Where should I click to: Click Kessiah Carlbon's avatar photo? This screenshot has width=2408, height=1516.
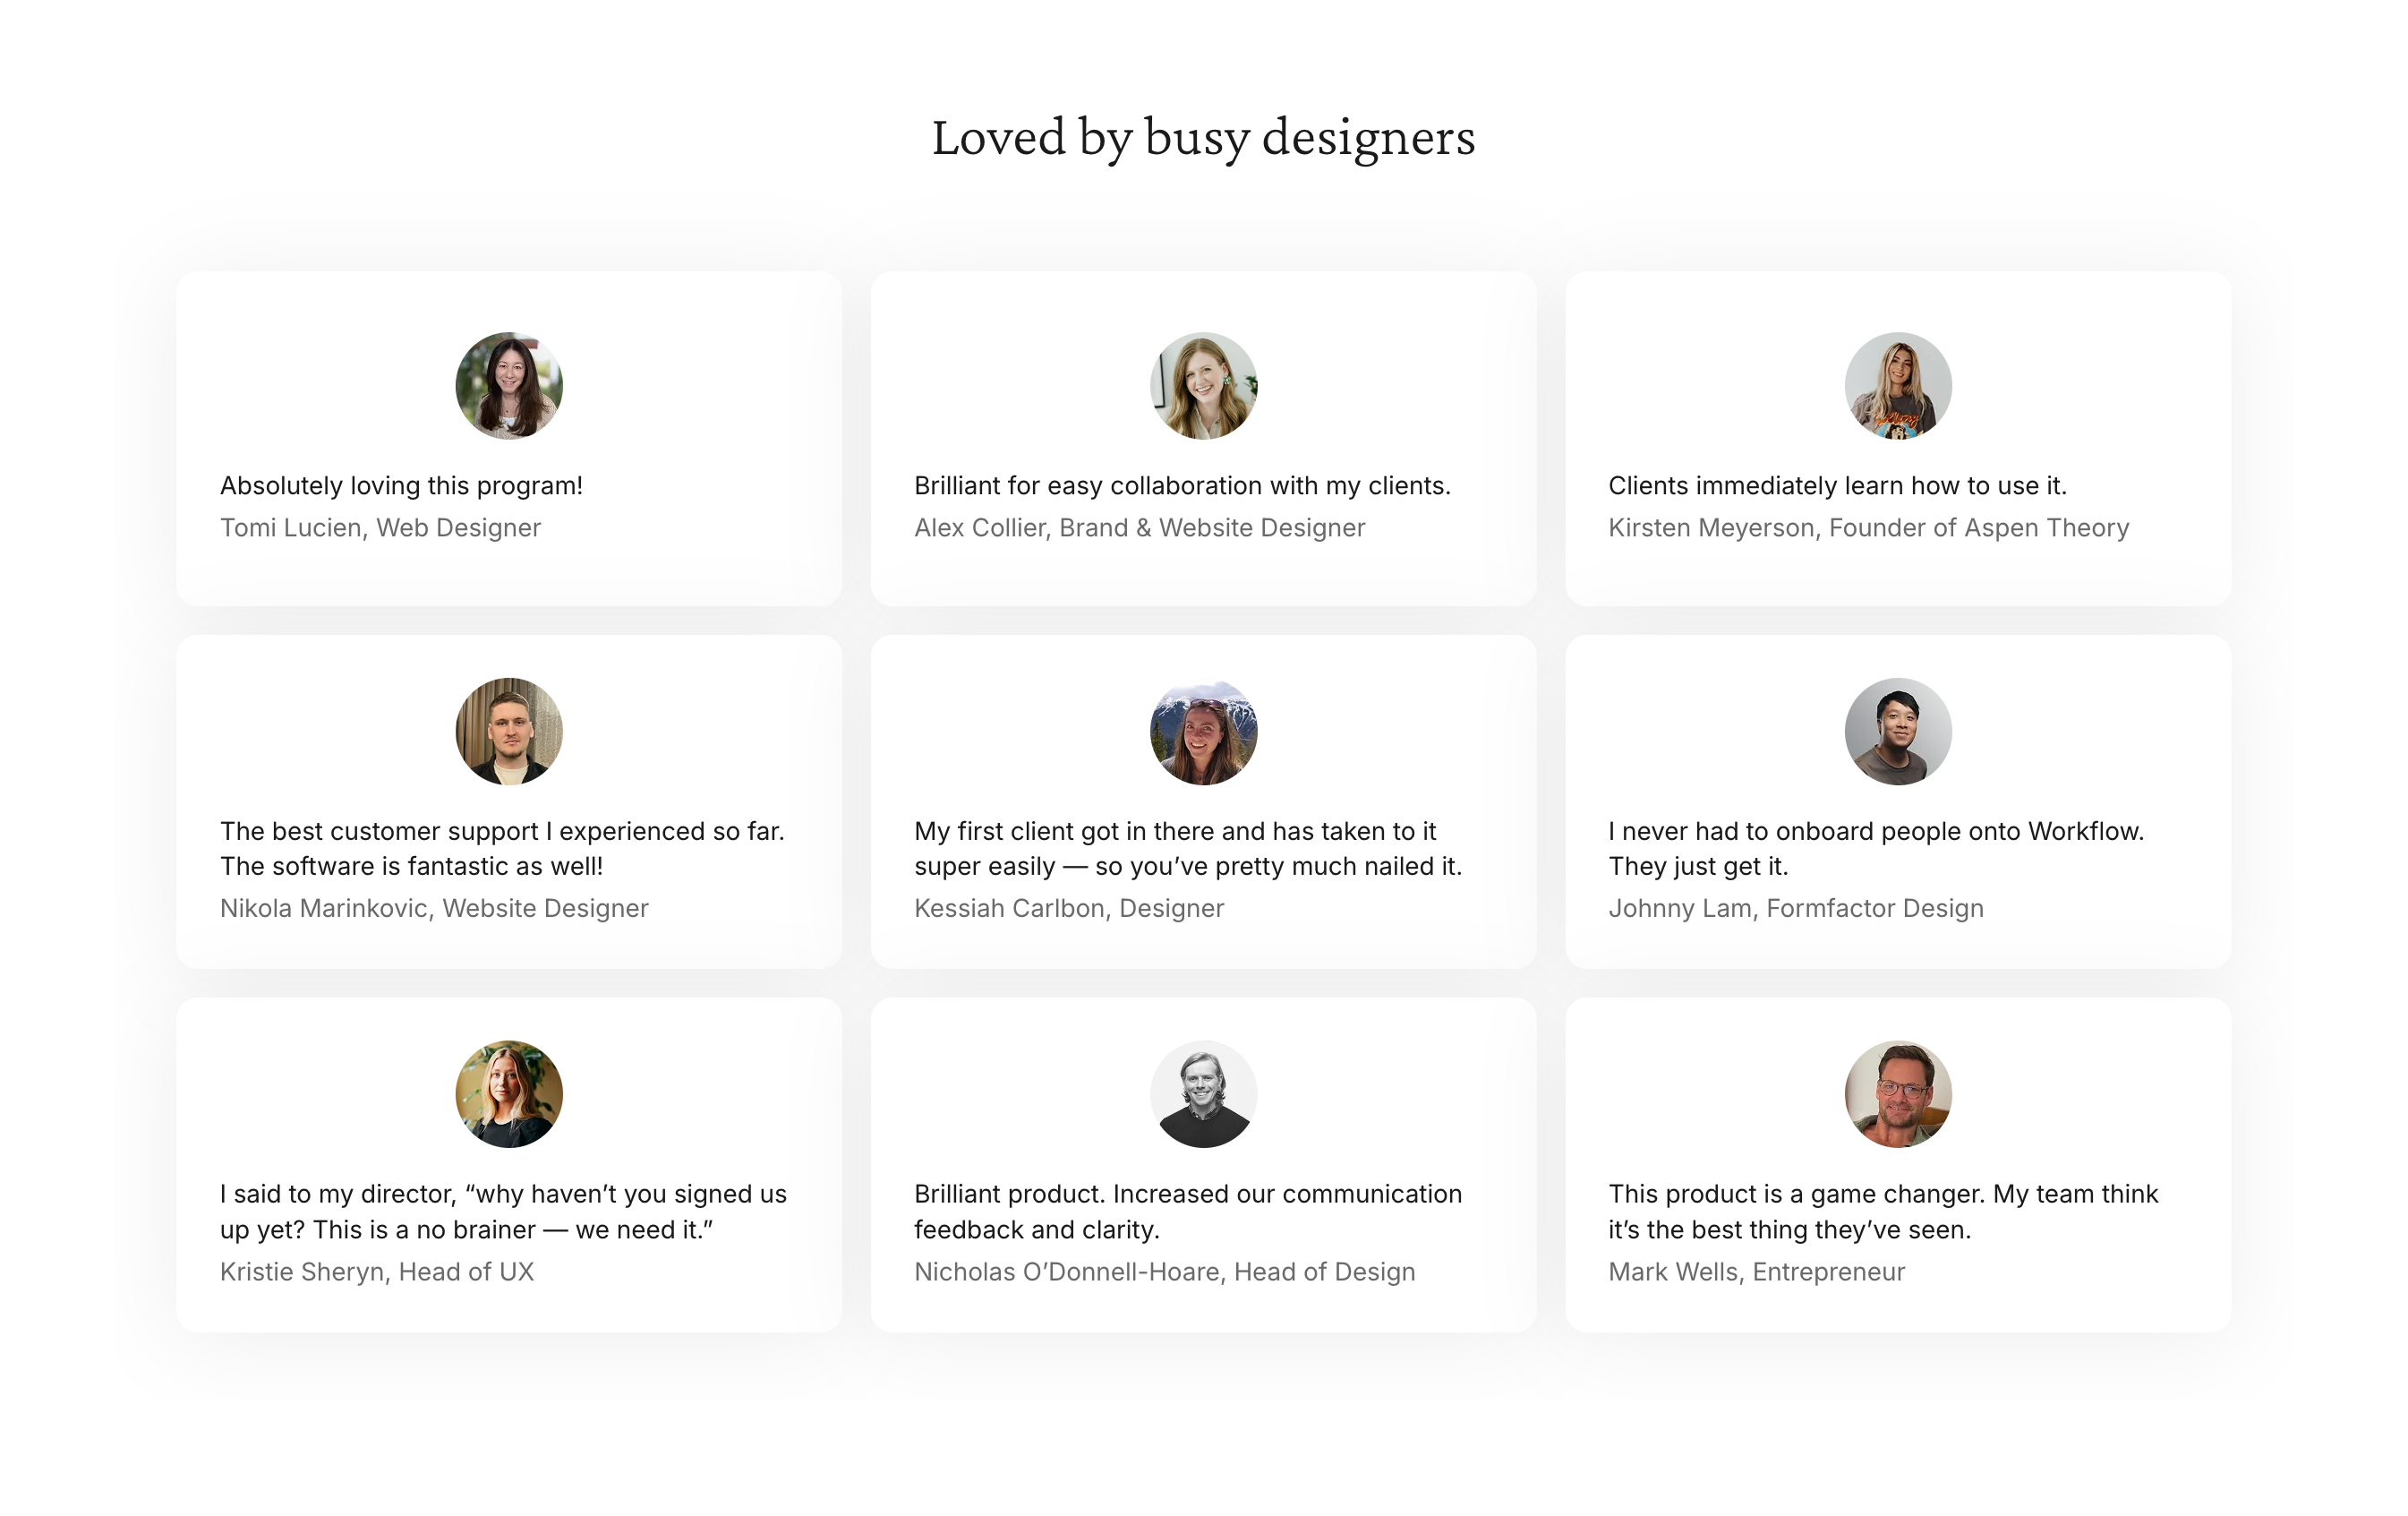[x=1204, y=732]
